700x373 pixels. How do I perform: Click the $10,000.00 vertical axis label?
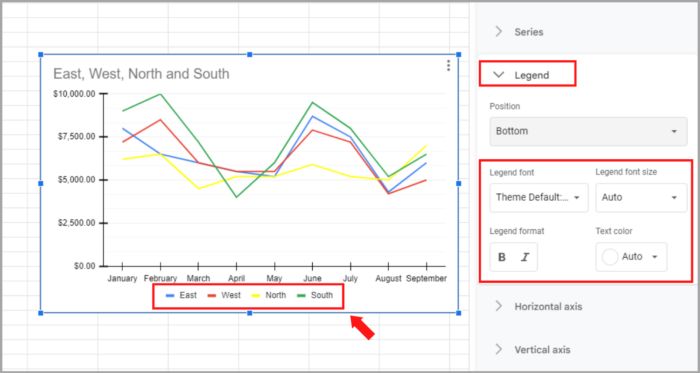[x=74, y=94]
